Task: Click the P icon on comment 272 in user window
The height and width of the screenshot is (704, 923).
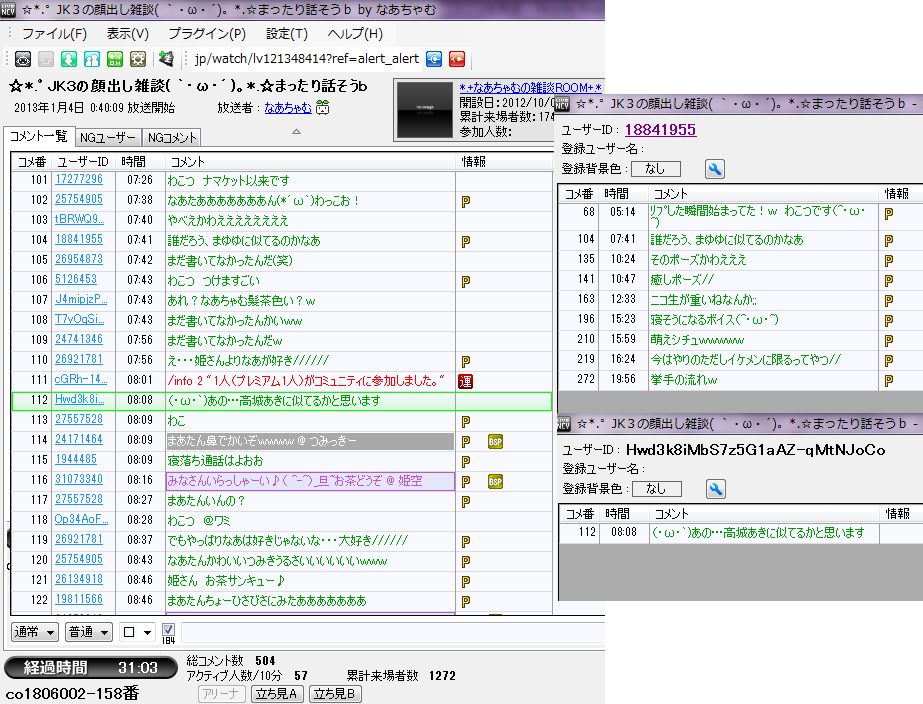Action: click(x=889, y=381)
